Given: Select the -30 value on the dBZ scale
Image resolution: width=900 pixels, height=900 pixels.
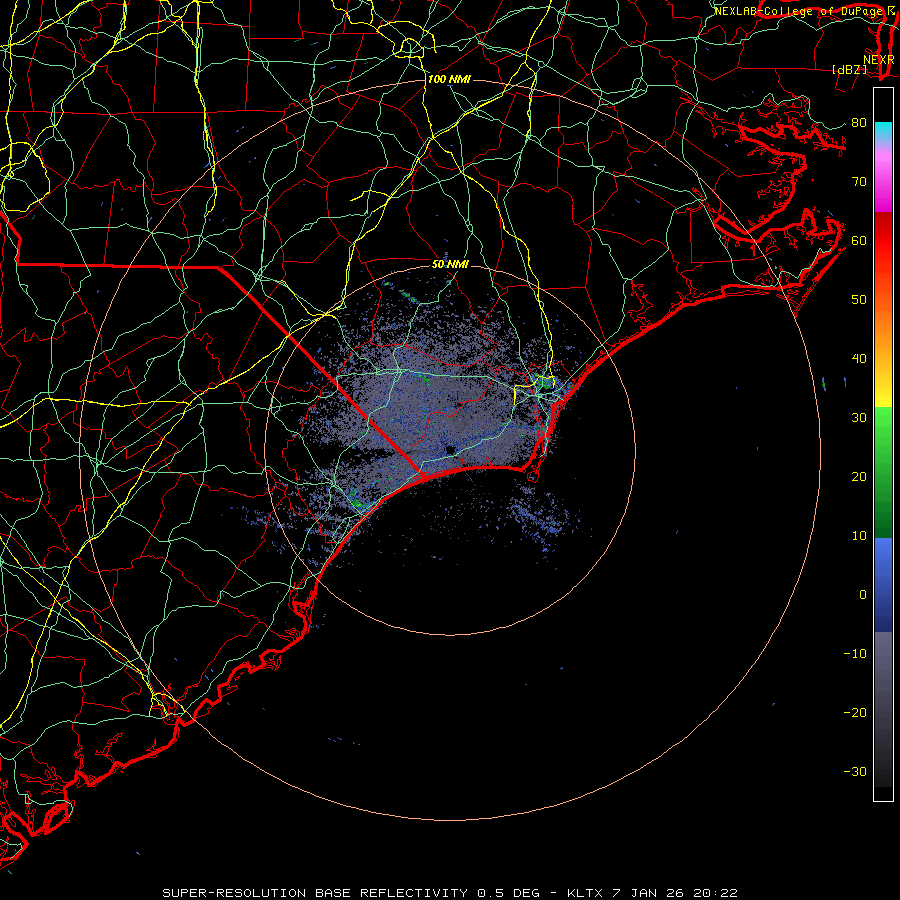Looking at the screenshot, I should 855,771.
